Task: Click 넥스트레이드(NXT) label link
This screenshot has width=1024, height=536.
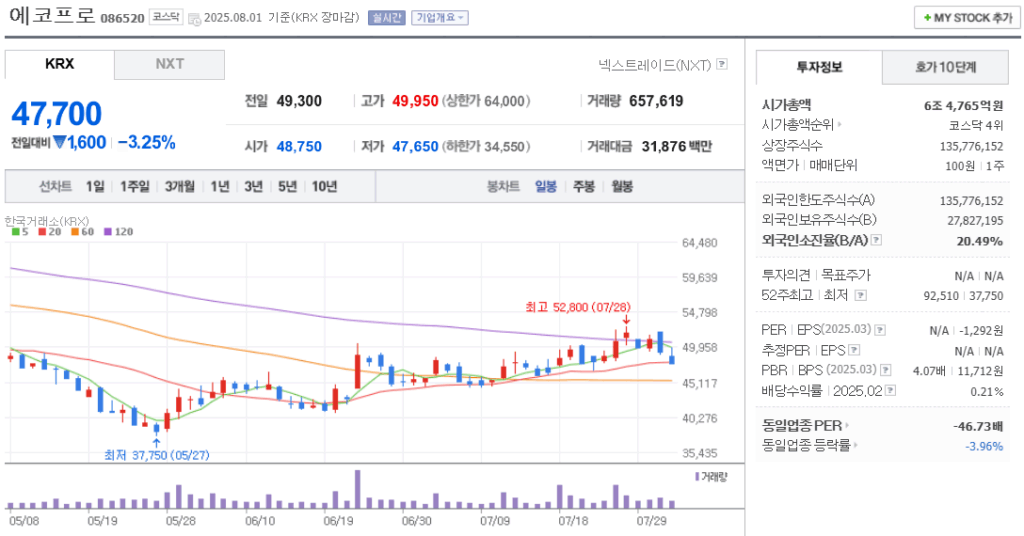Action: pos(654,65)
